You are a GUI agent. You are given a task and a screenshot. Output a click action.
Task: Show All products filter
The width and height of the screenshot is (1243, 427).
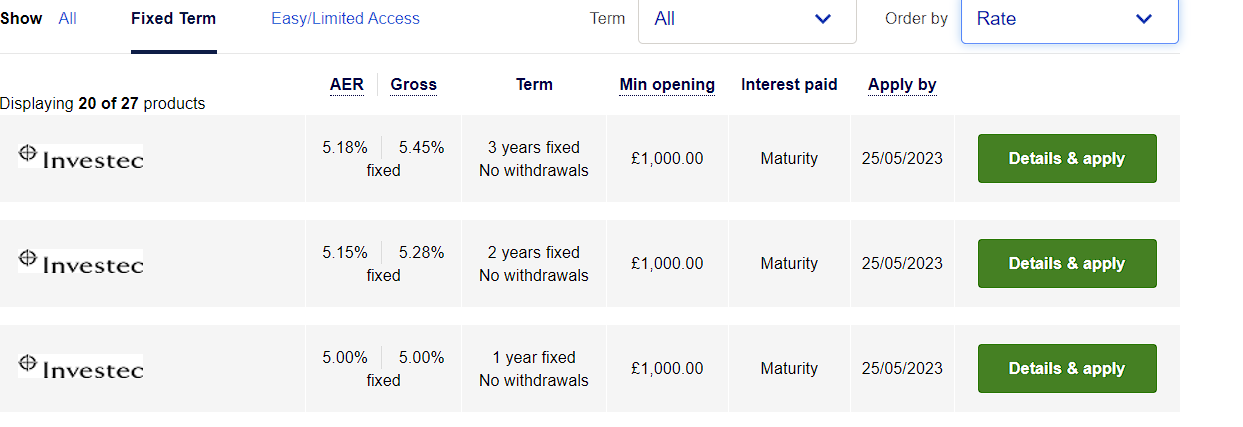click(67, 18)
